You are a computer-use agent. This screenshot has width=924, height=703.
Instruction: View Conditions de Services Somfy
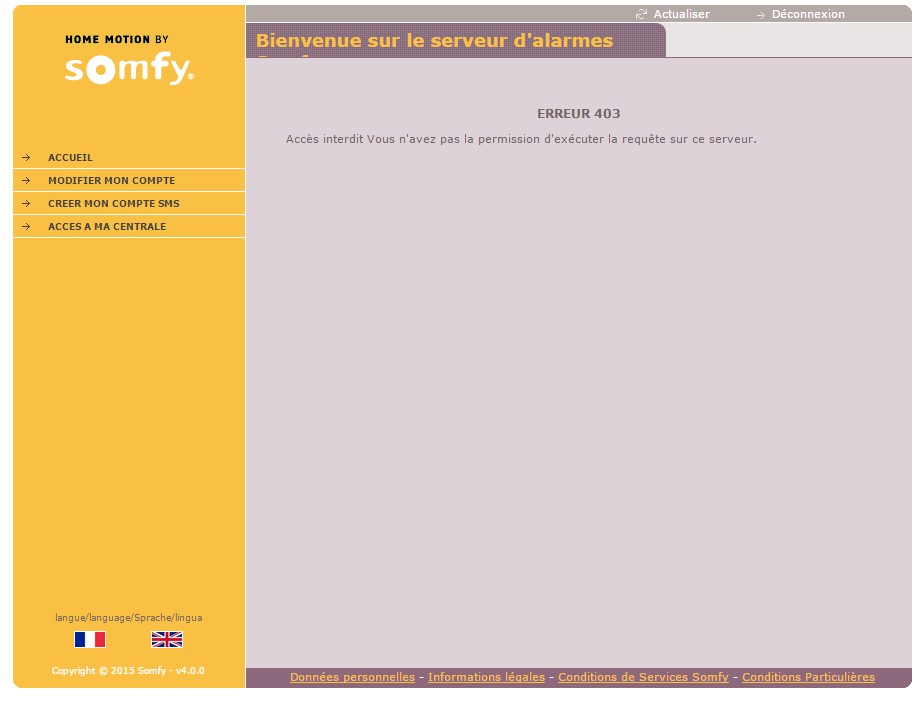[643, 678]
